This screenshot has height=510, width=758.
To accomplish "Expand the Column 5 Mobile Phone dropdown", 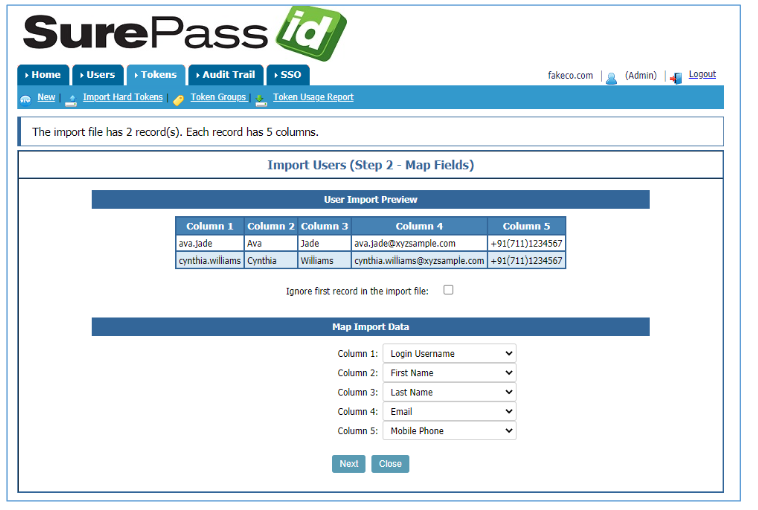I will tap(450, 431).
